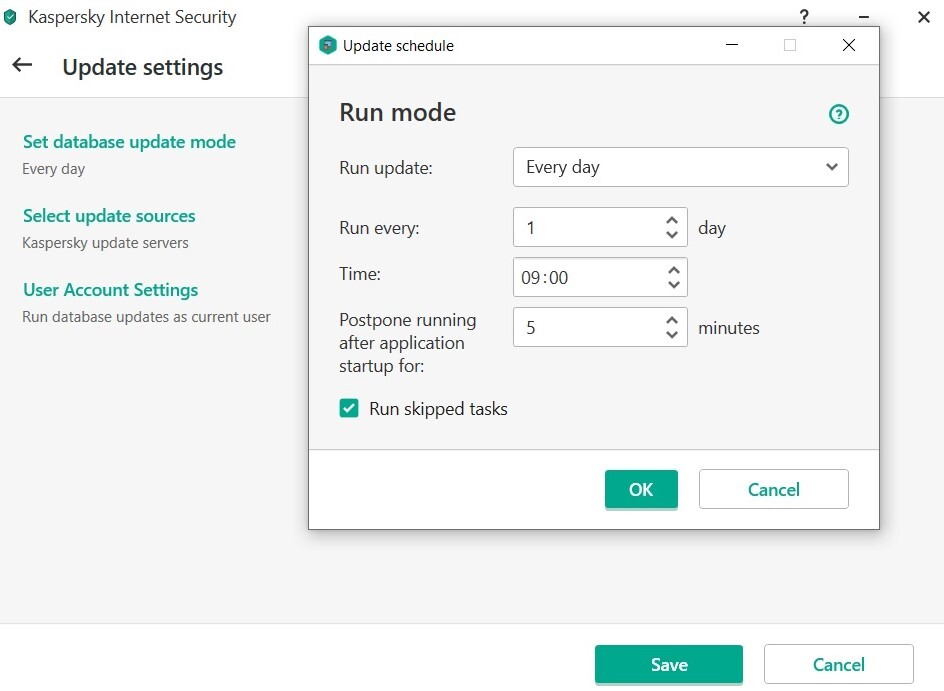Cancel the Update schedule dialog

click(774, 489)
